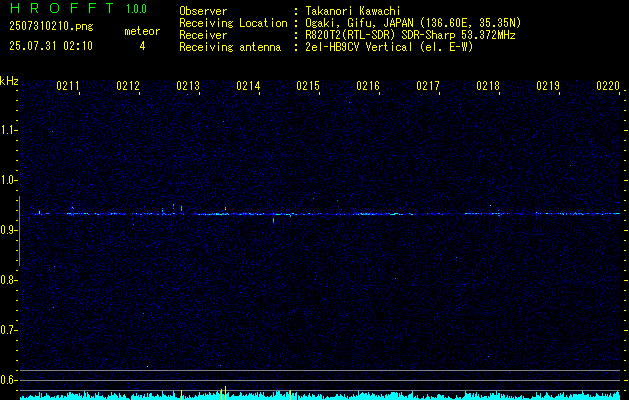The height and width of the screenshot is (400, 629).
Task: Click the 0220 time label
Action: pos(608,86)
